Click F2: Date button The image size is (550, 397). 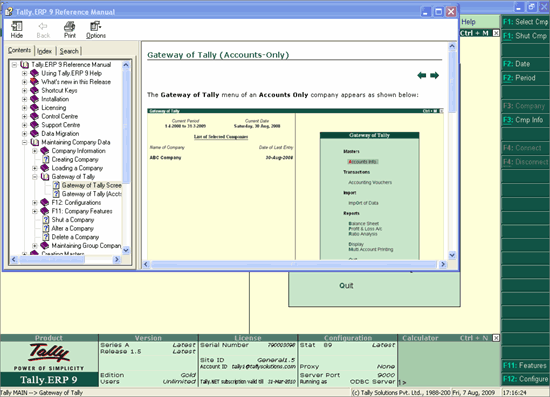point(525,64)
